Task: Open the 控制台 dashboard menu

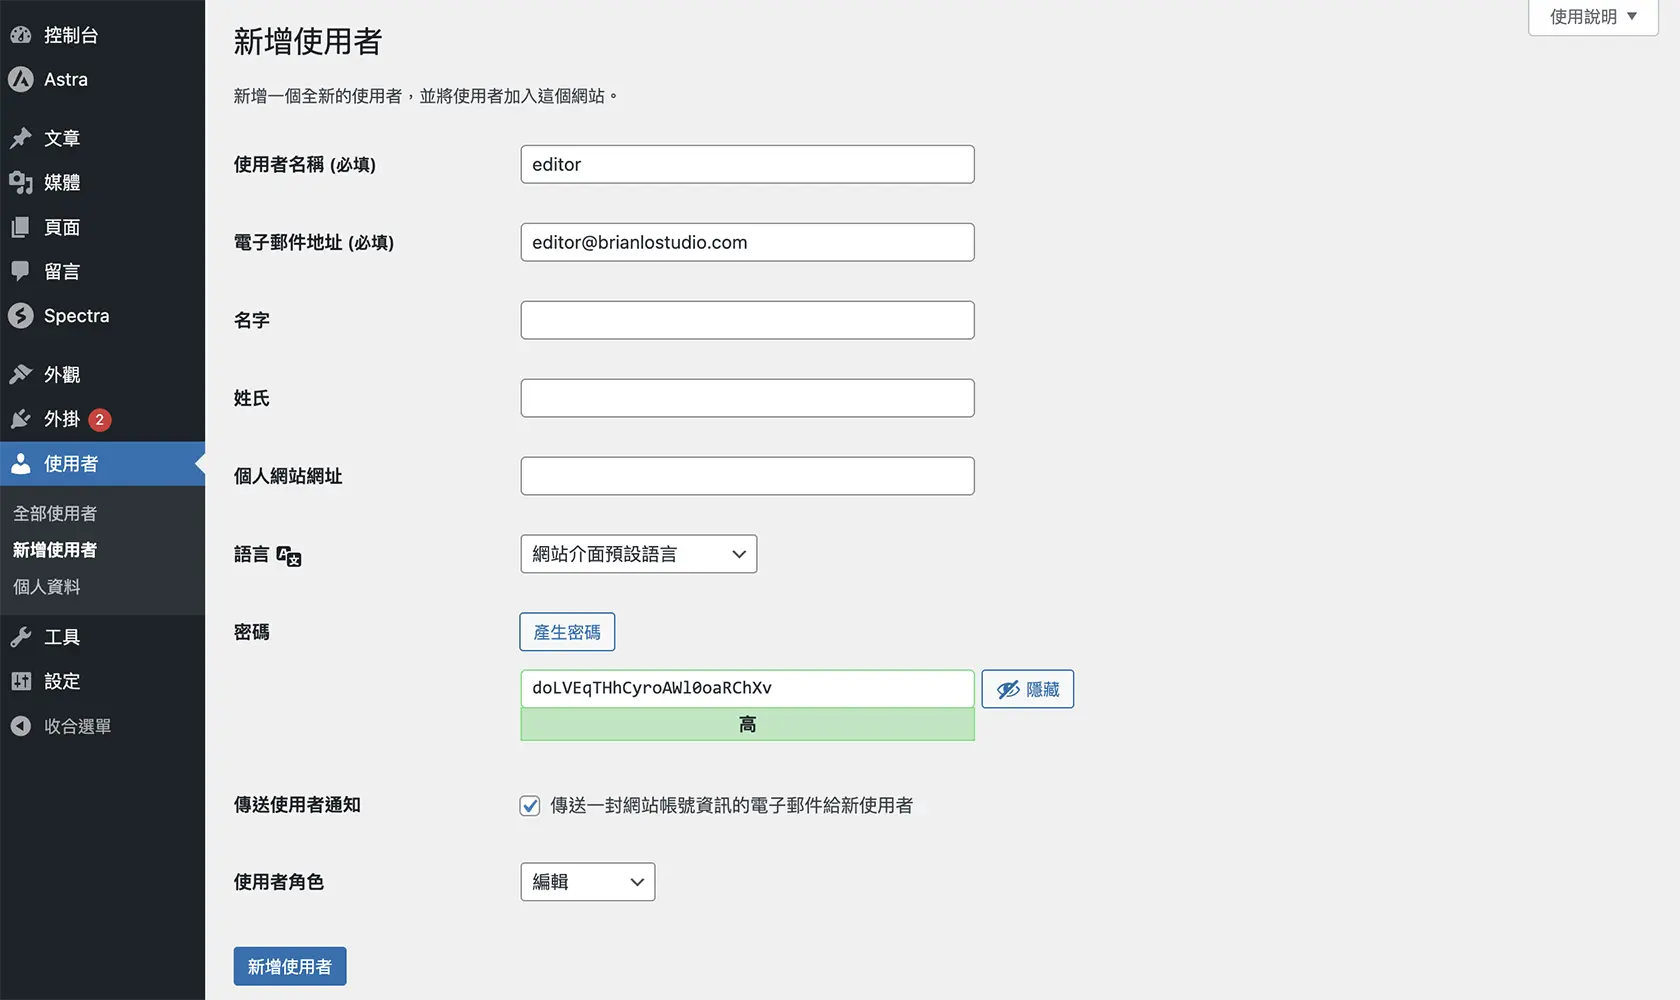Action: [x=102, y=35]
